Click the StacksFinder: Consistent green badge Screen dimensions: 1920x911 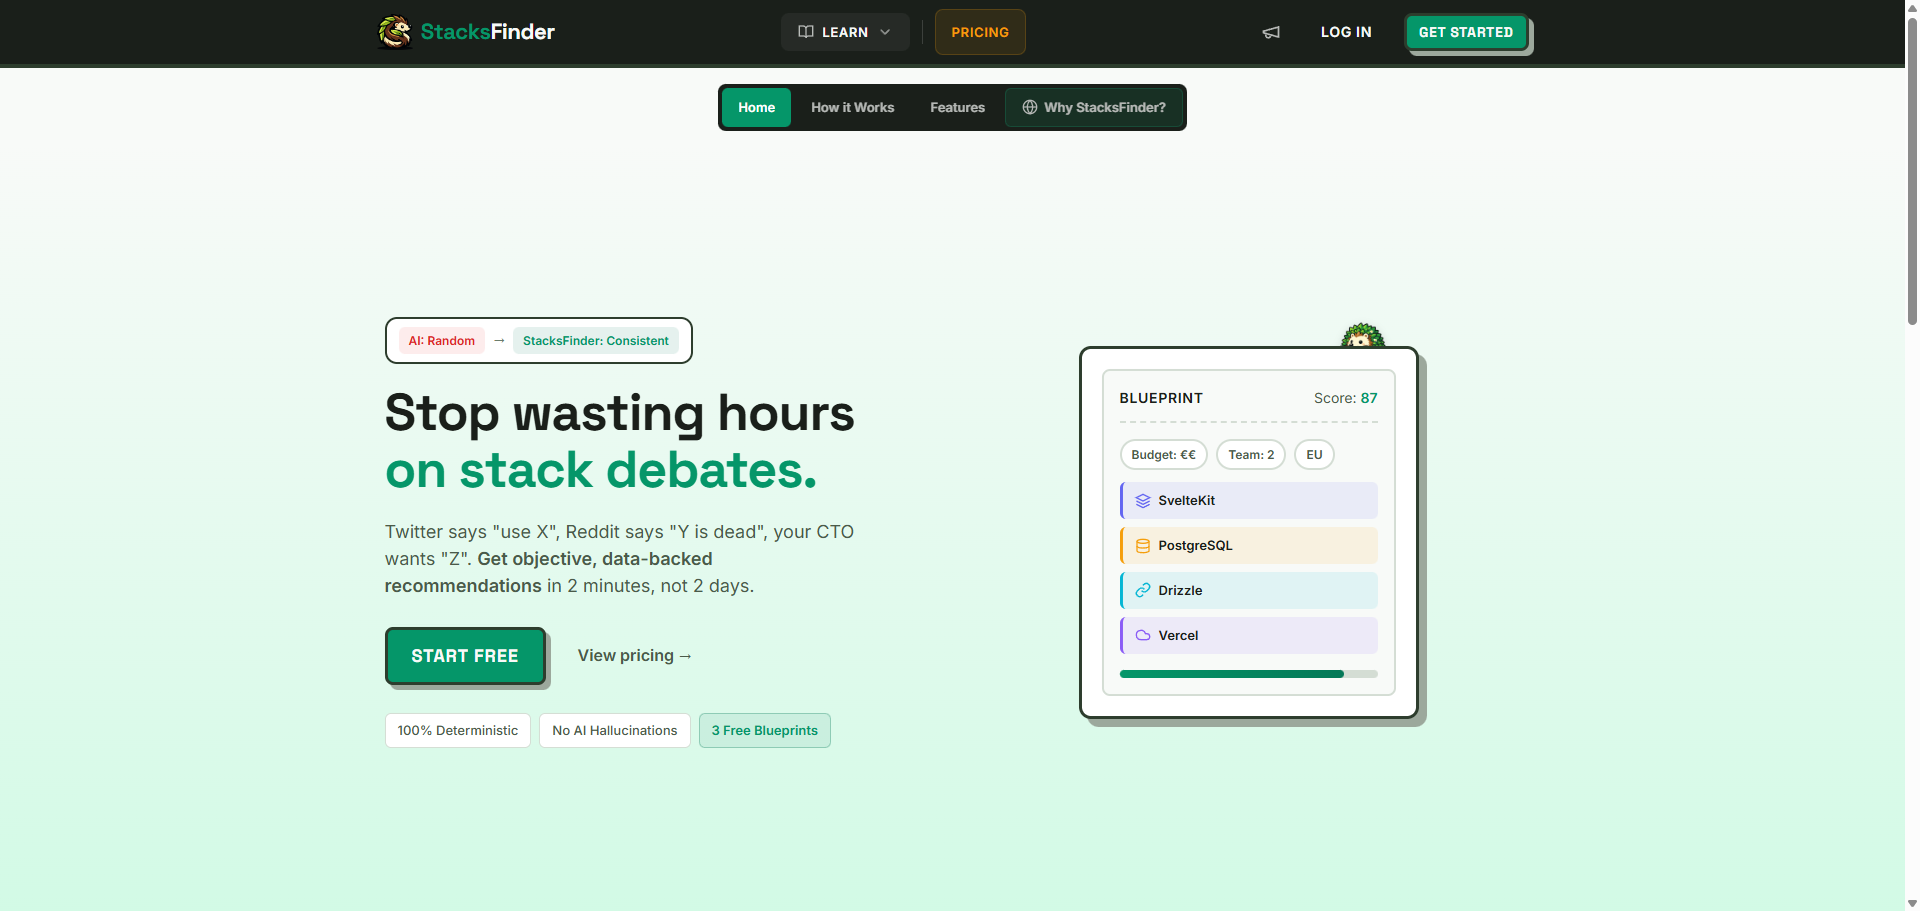click(x=596, y=341)
